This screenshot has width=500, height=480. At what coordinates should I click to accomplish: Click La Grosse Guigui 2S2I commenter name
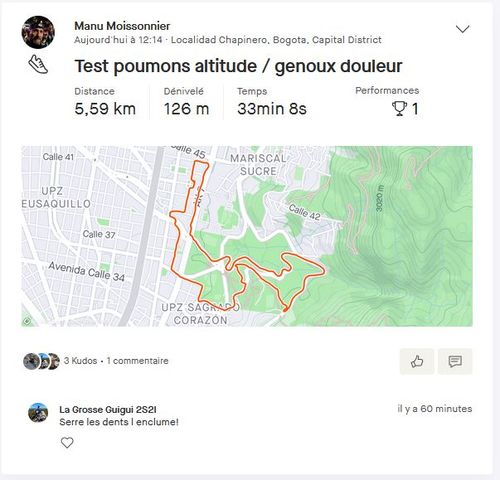pyautogui.click(x=108, y=409)
